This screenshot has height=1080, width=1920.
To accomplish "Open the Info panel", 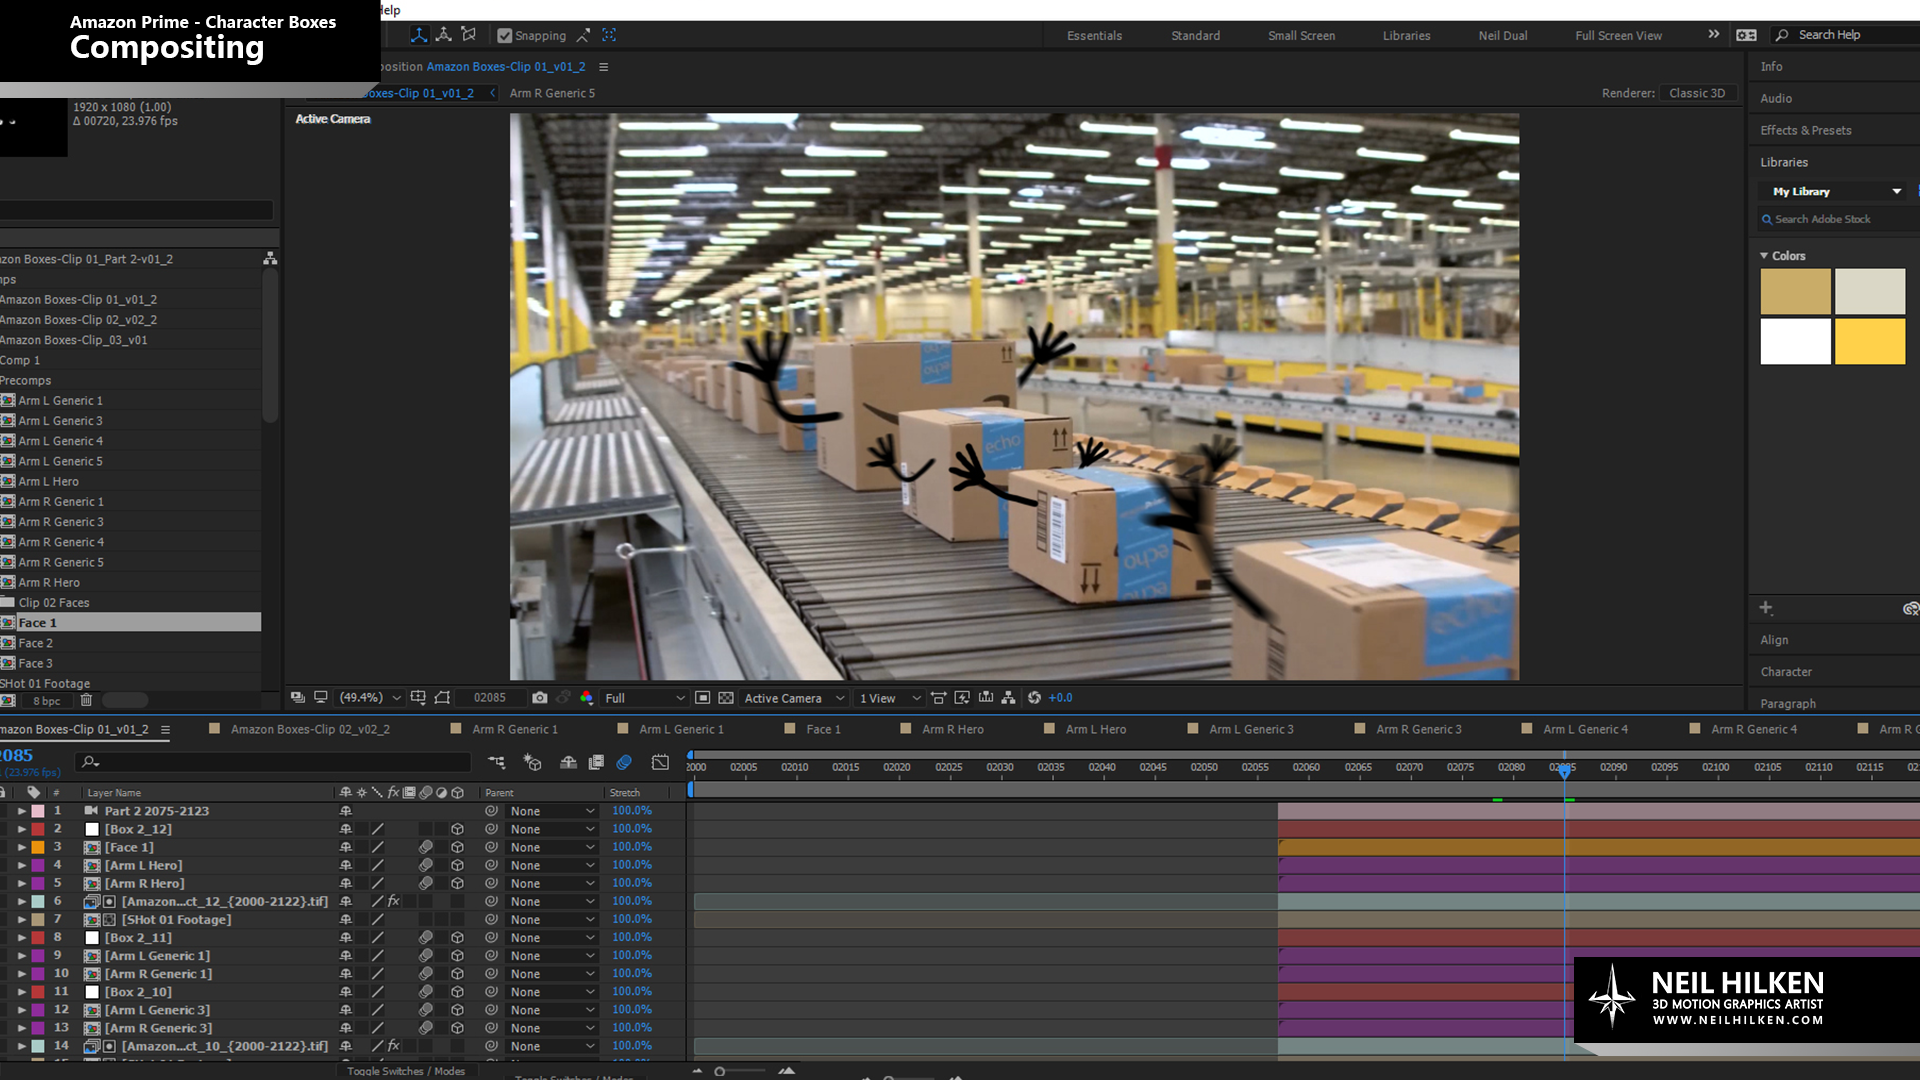I will (1771, 67).
